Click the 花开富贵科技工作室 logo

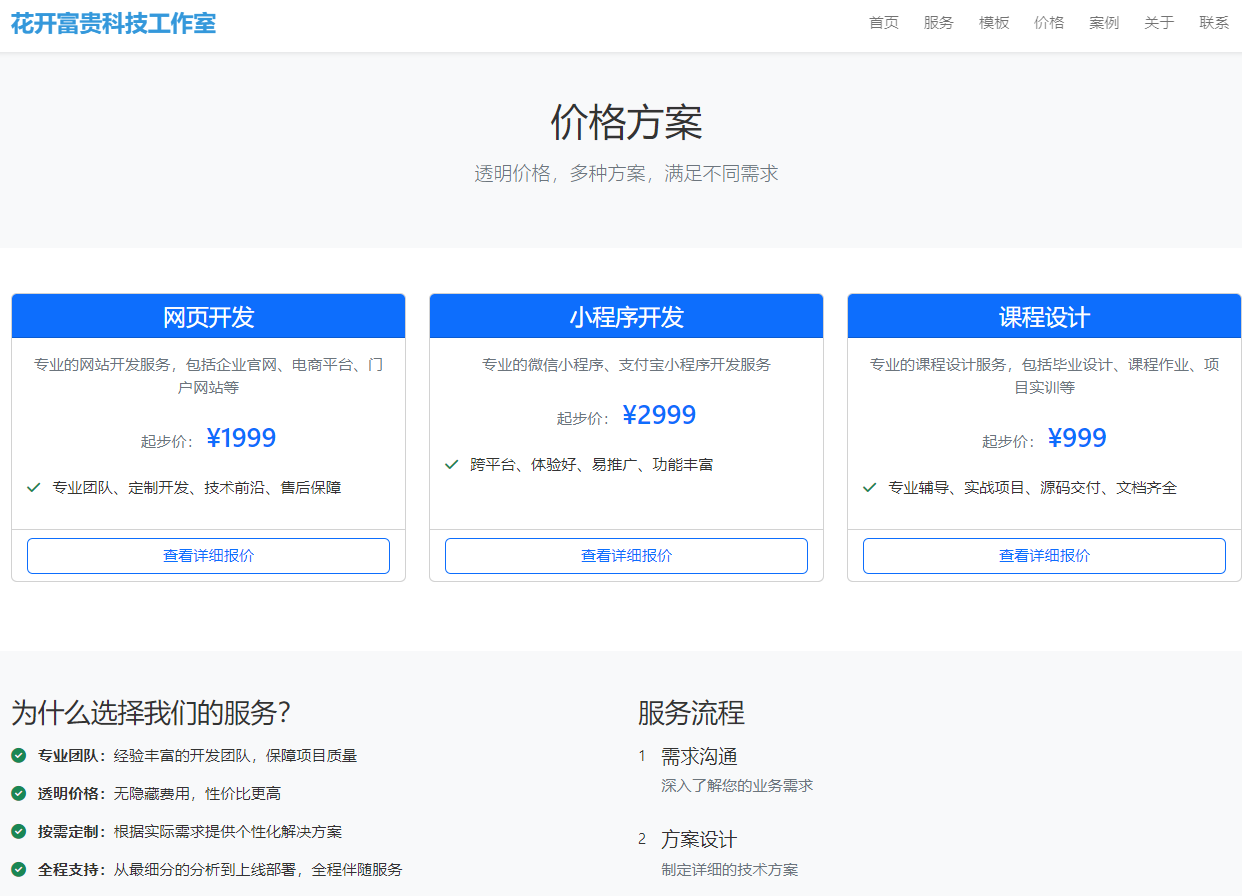click(x=112, y=22)
